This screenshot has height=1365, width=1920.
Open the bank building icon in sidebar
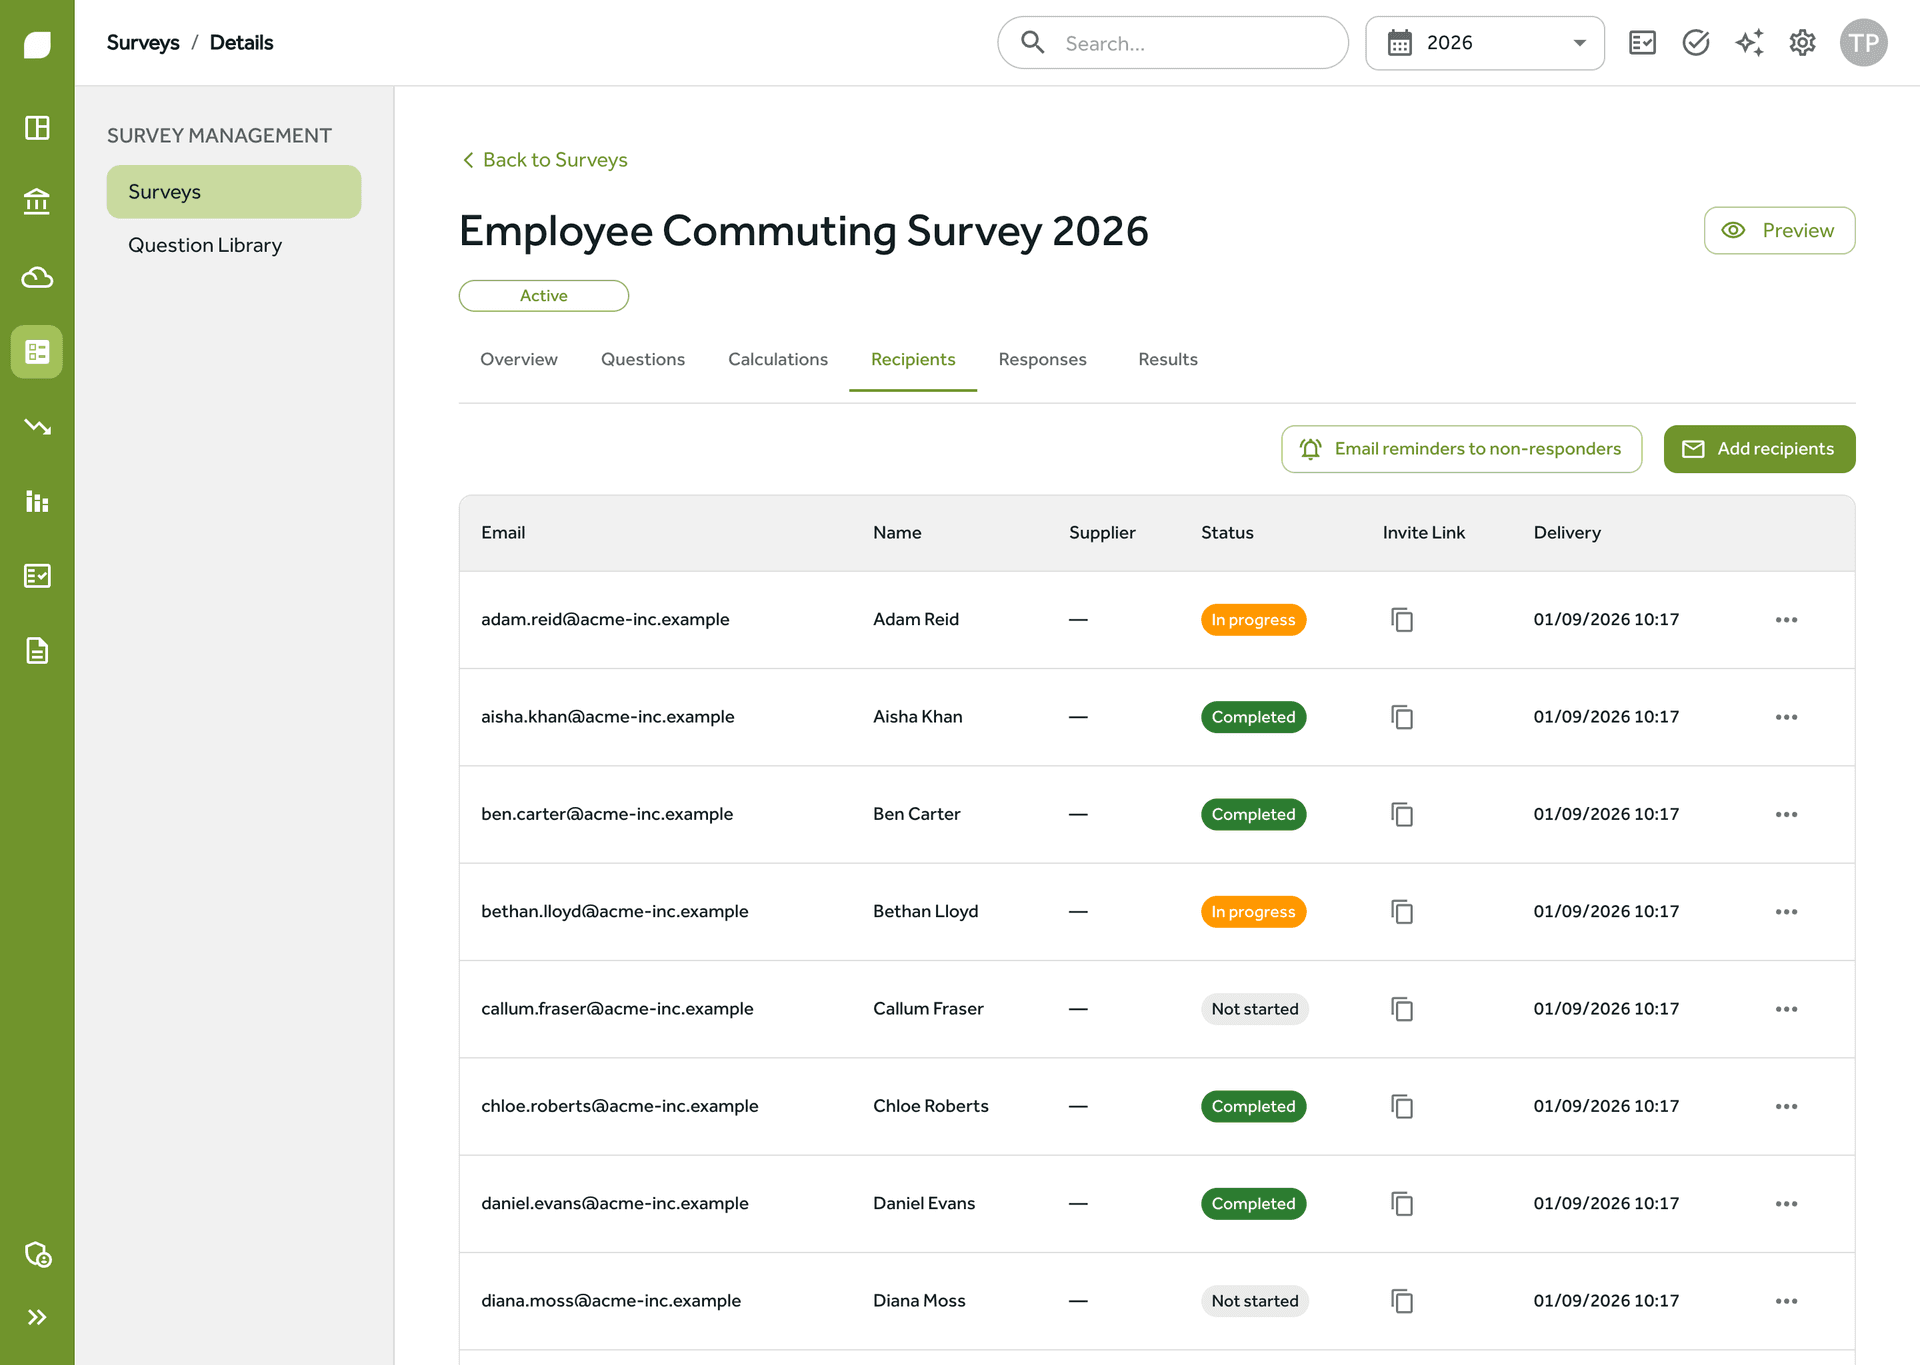pyautogui.click(x=37, y=202)
